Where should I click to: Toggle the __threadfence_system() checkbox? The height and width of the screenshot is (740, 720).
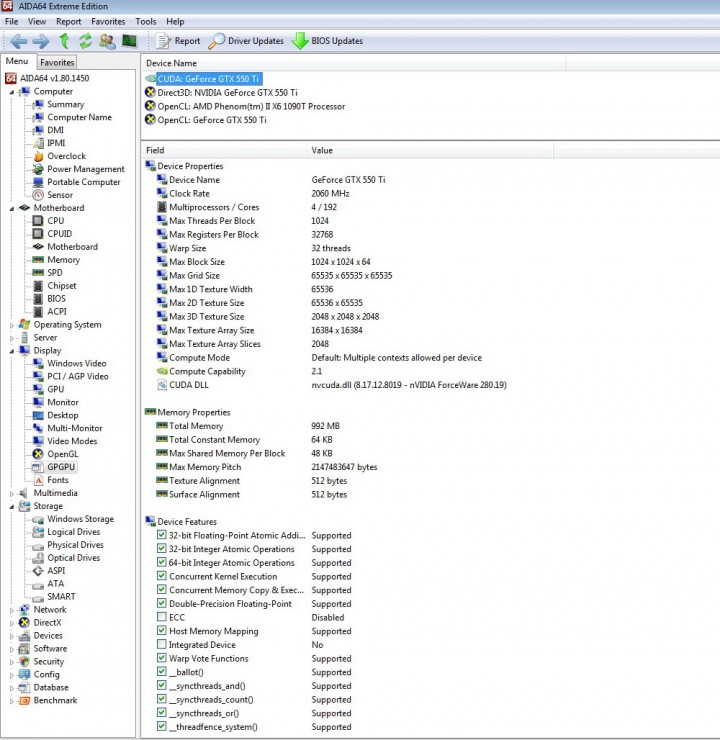point(161,726)
